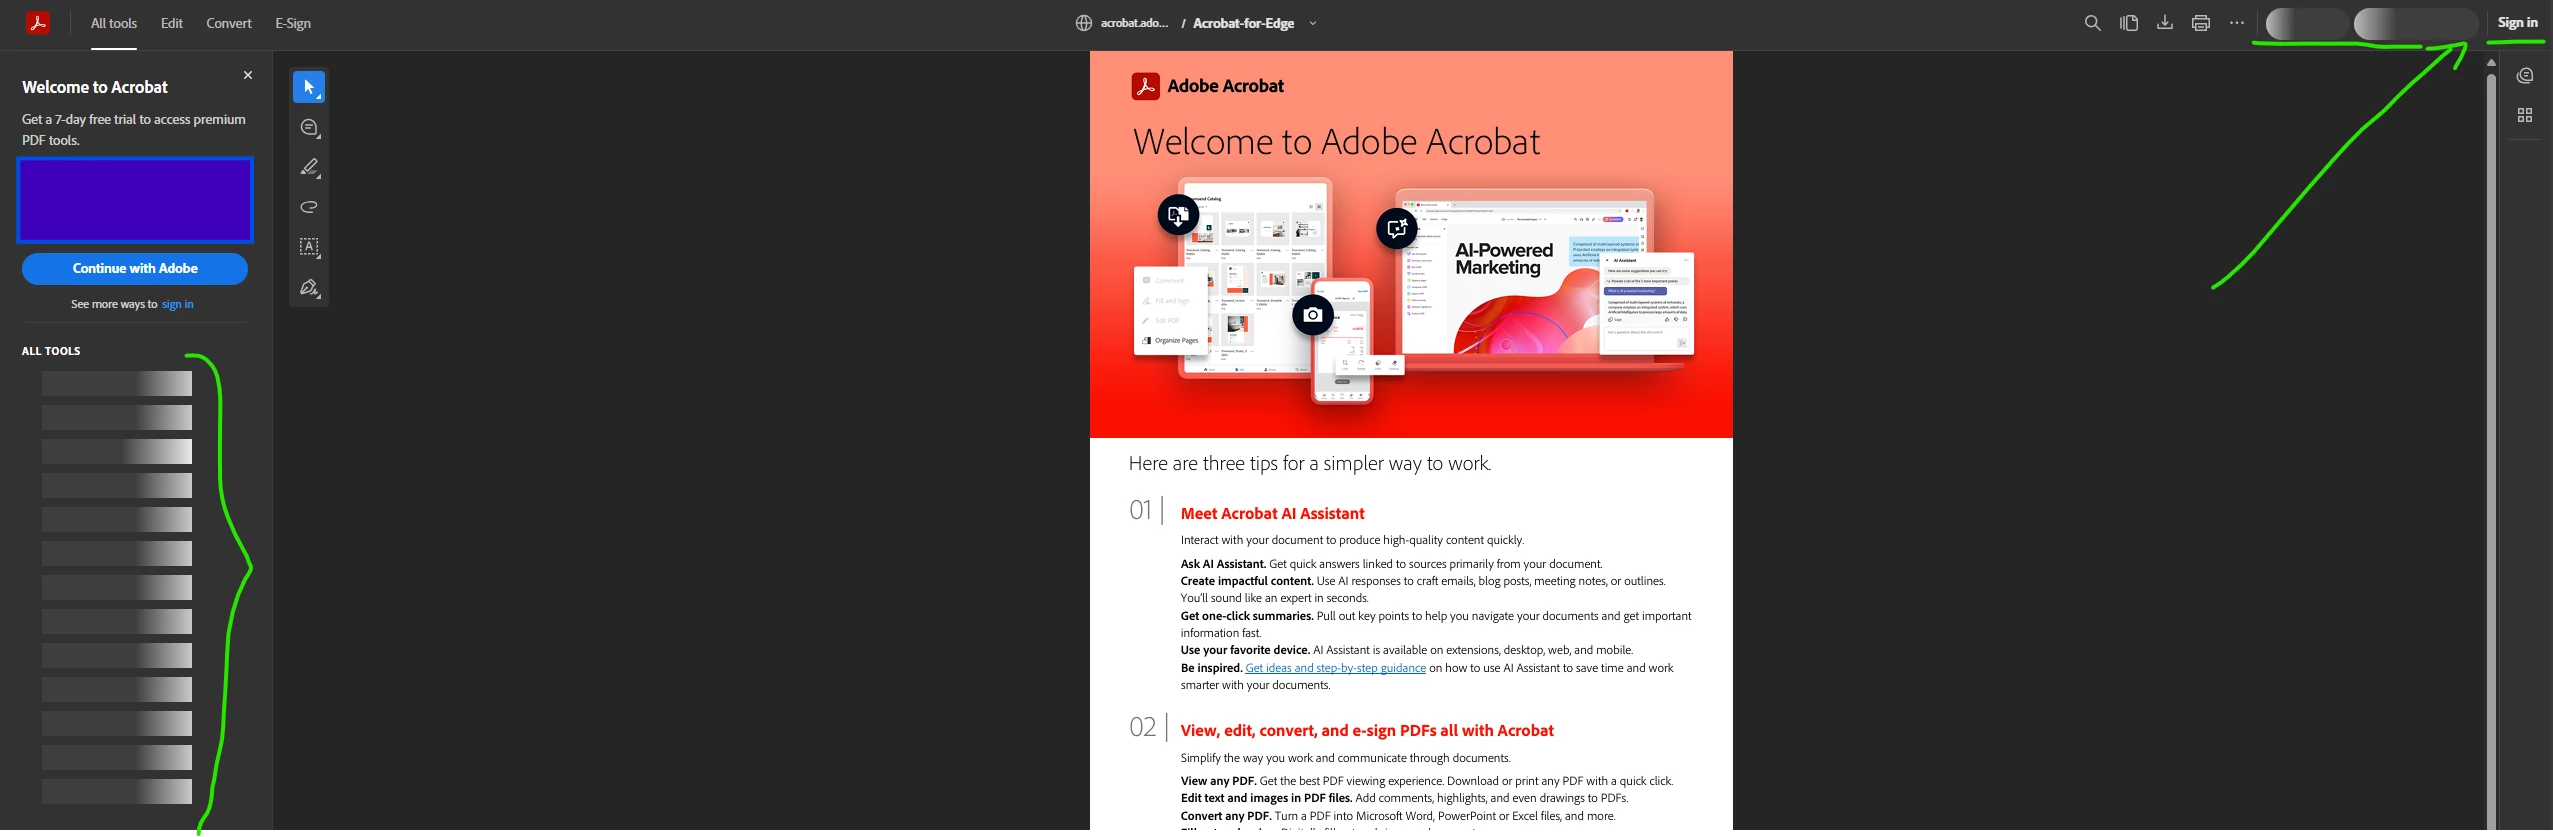Select the Fill and sign pen tool

click(x=309, y=287)
